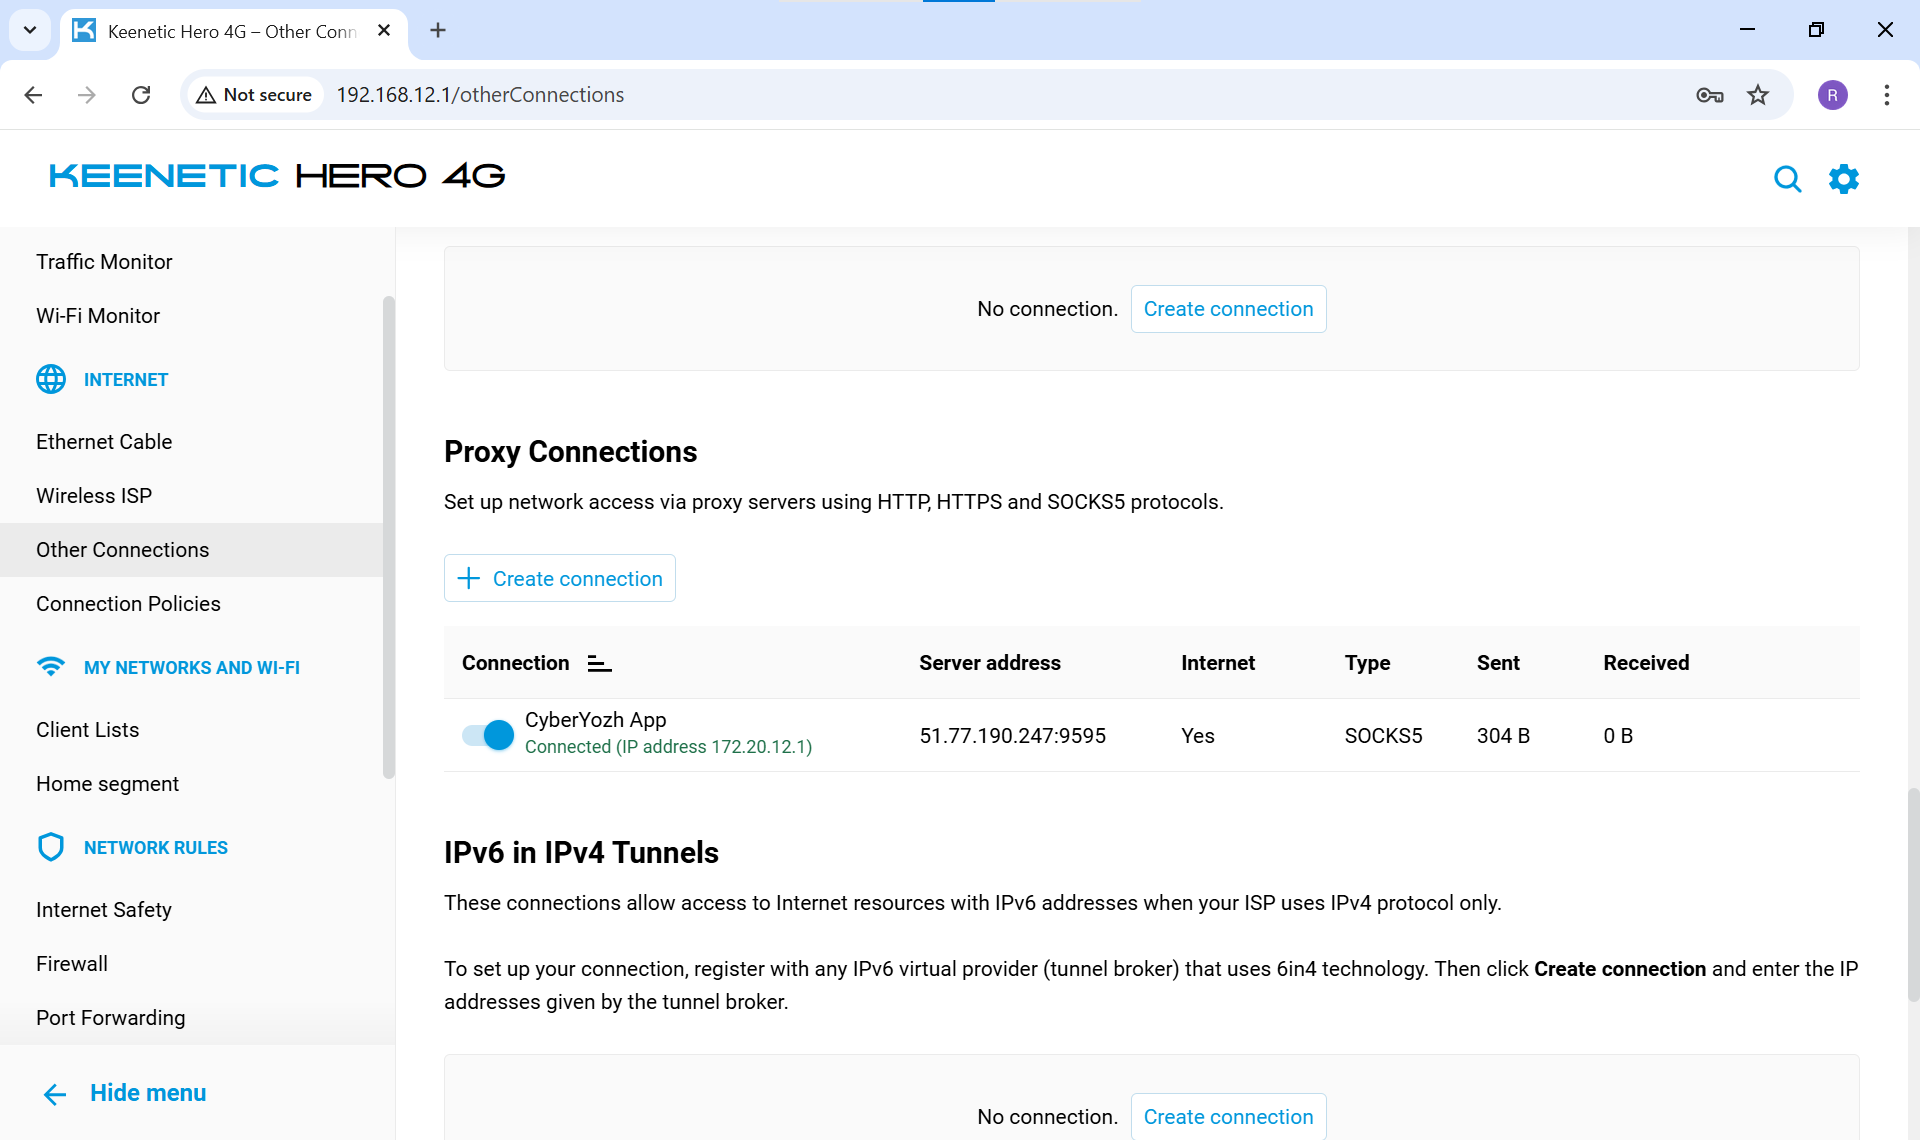Bookmark page with the star icon
Viewport: 1920px width, 1140px height.
pos(1758,95)
